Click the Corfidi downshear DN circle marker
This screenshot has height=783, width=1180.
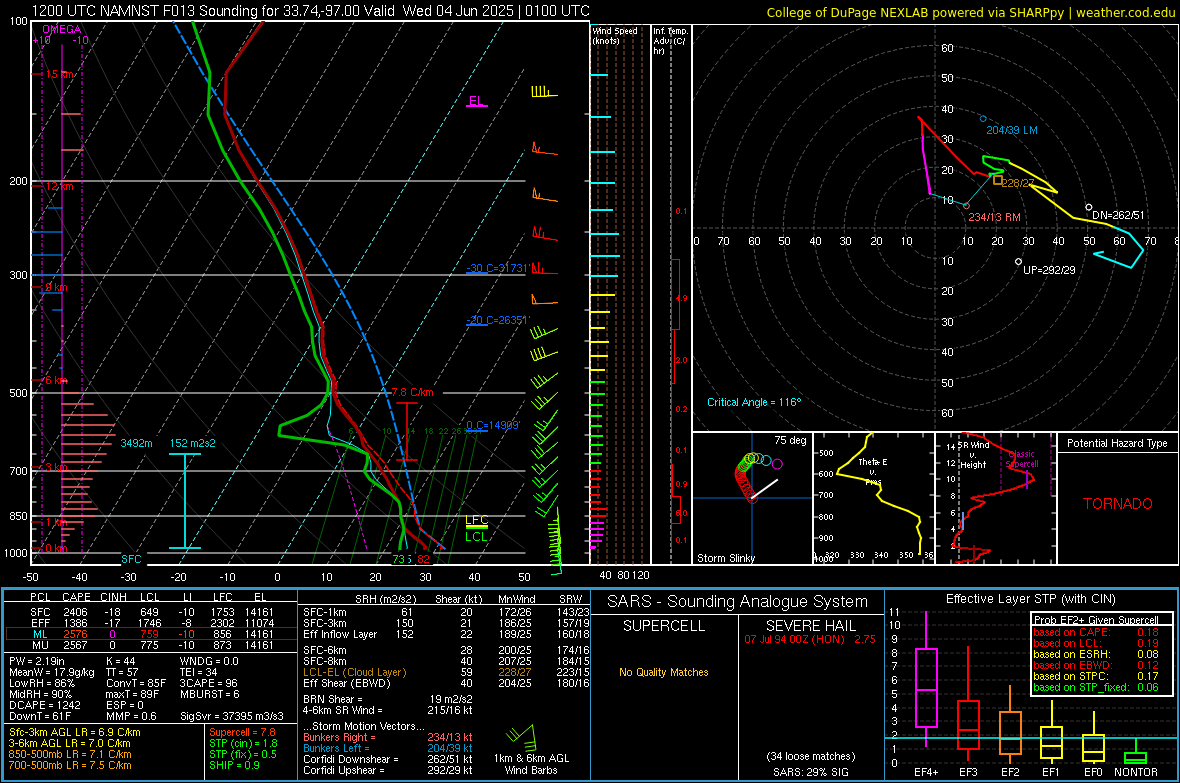[x=1088, y=207]
